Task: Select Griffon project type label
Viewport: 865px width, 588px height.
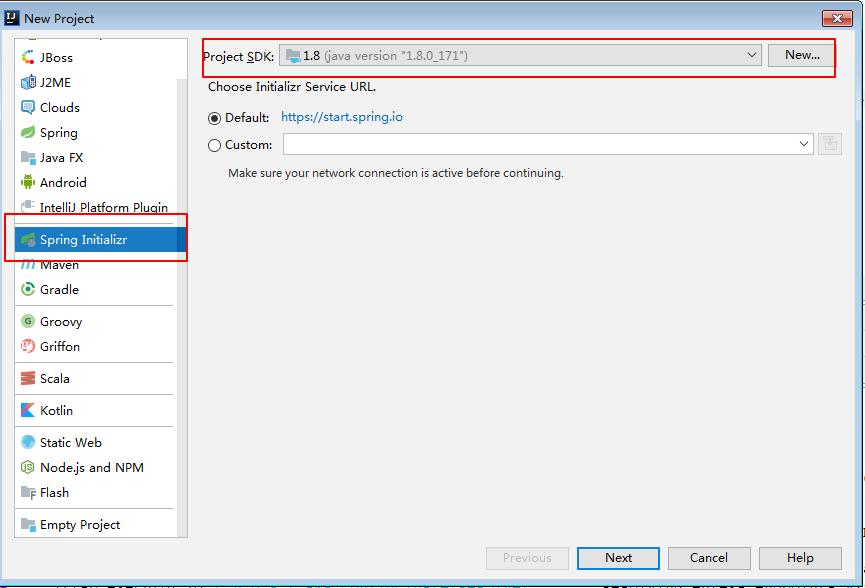Action: click(x=60, y=346)
